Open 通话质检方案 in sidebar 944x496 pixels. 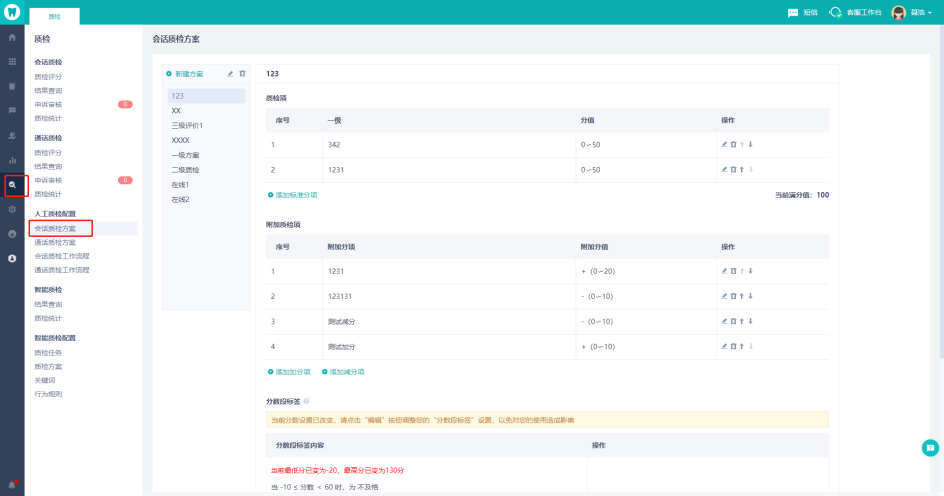coord(55,243)
